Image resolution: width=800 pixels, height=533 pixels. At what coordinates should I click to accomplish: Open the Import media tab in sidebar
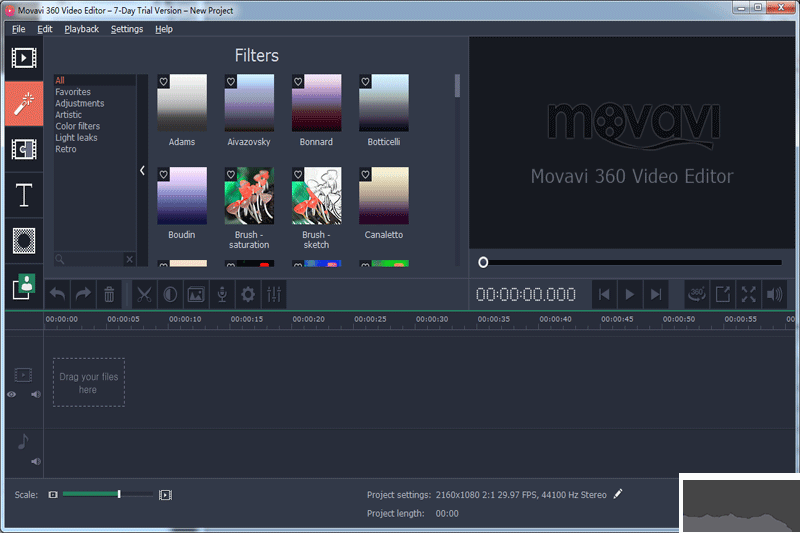[x=24, y=58]
